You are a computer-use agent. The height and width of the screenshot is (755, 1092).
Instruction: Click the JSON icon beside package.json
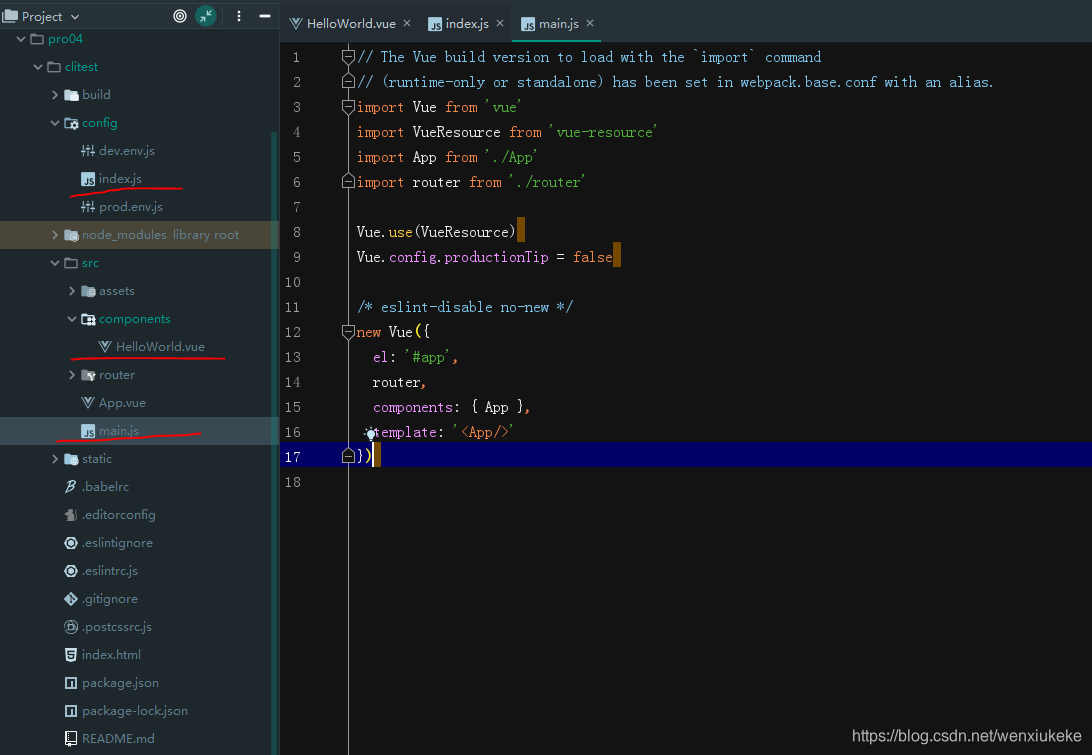70,683
